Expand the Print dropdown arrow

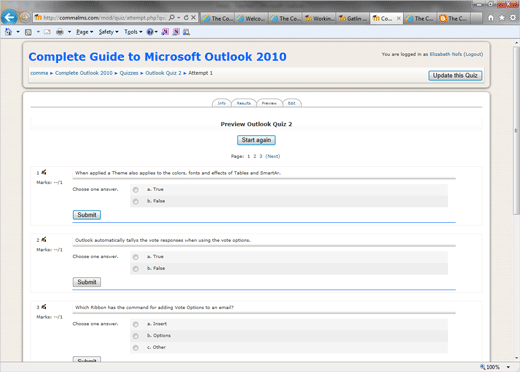click(69, 32)
